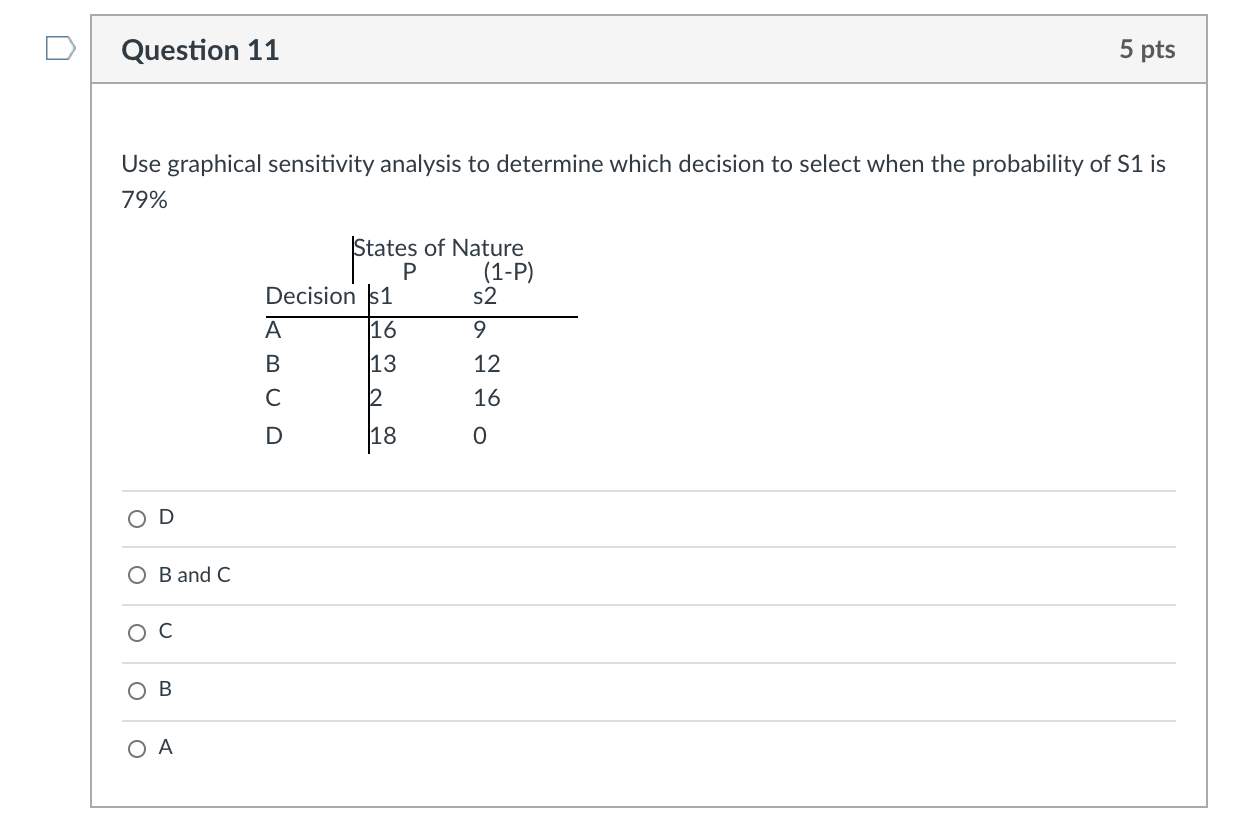The height and width of the screenshot is (838, 1252).
Task: Click the (1-P) column label
Action: tap(510, 271)
